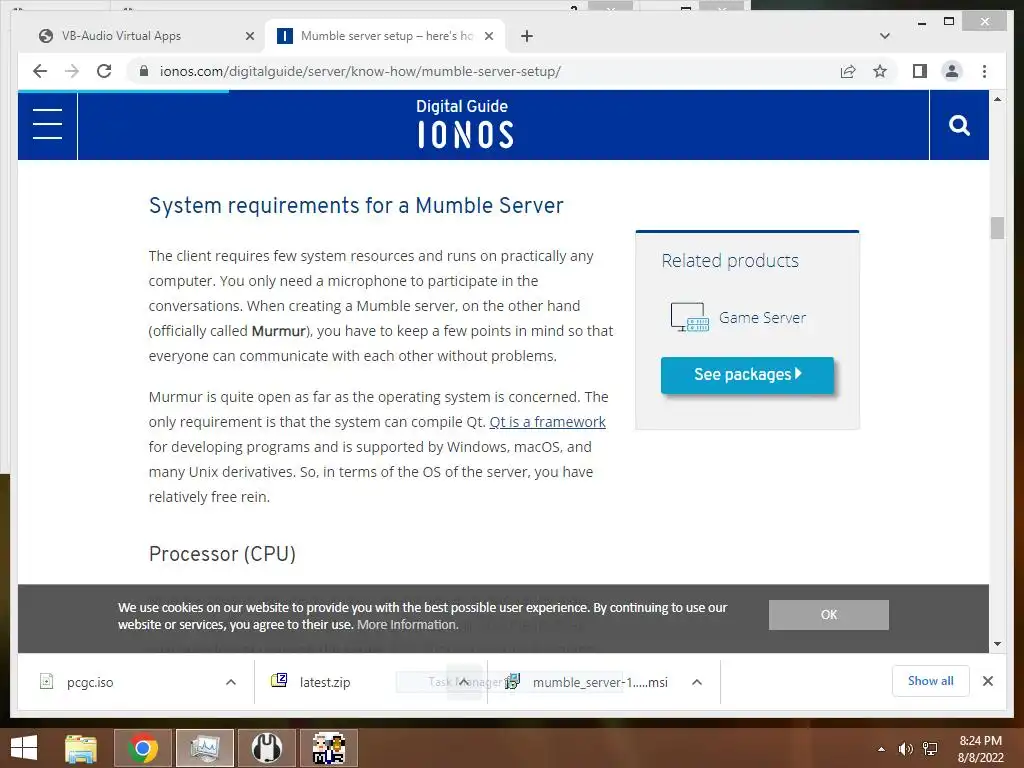The height and width of the screenshot is (768, 1024).
Task: Click the See packages button
Action: [x=747, y=375]
